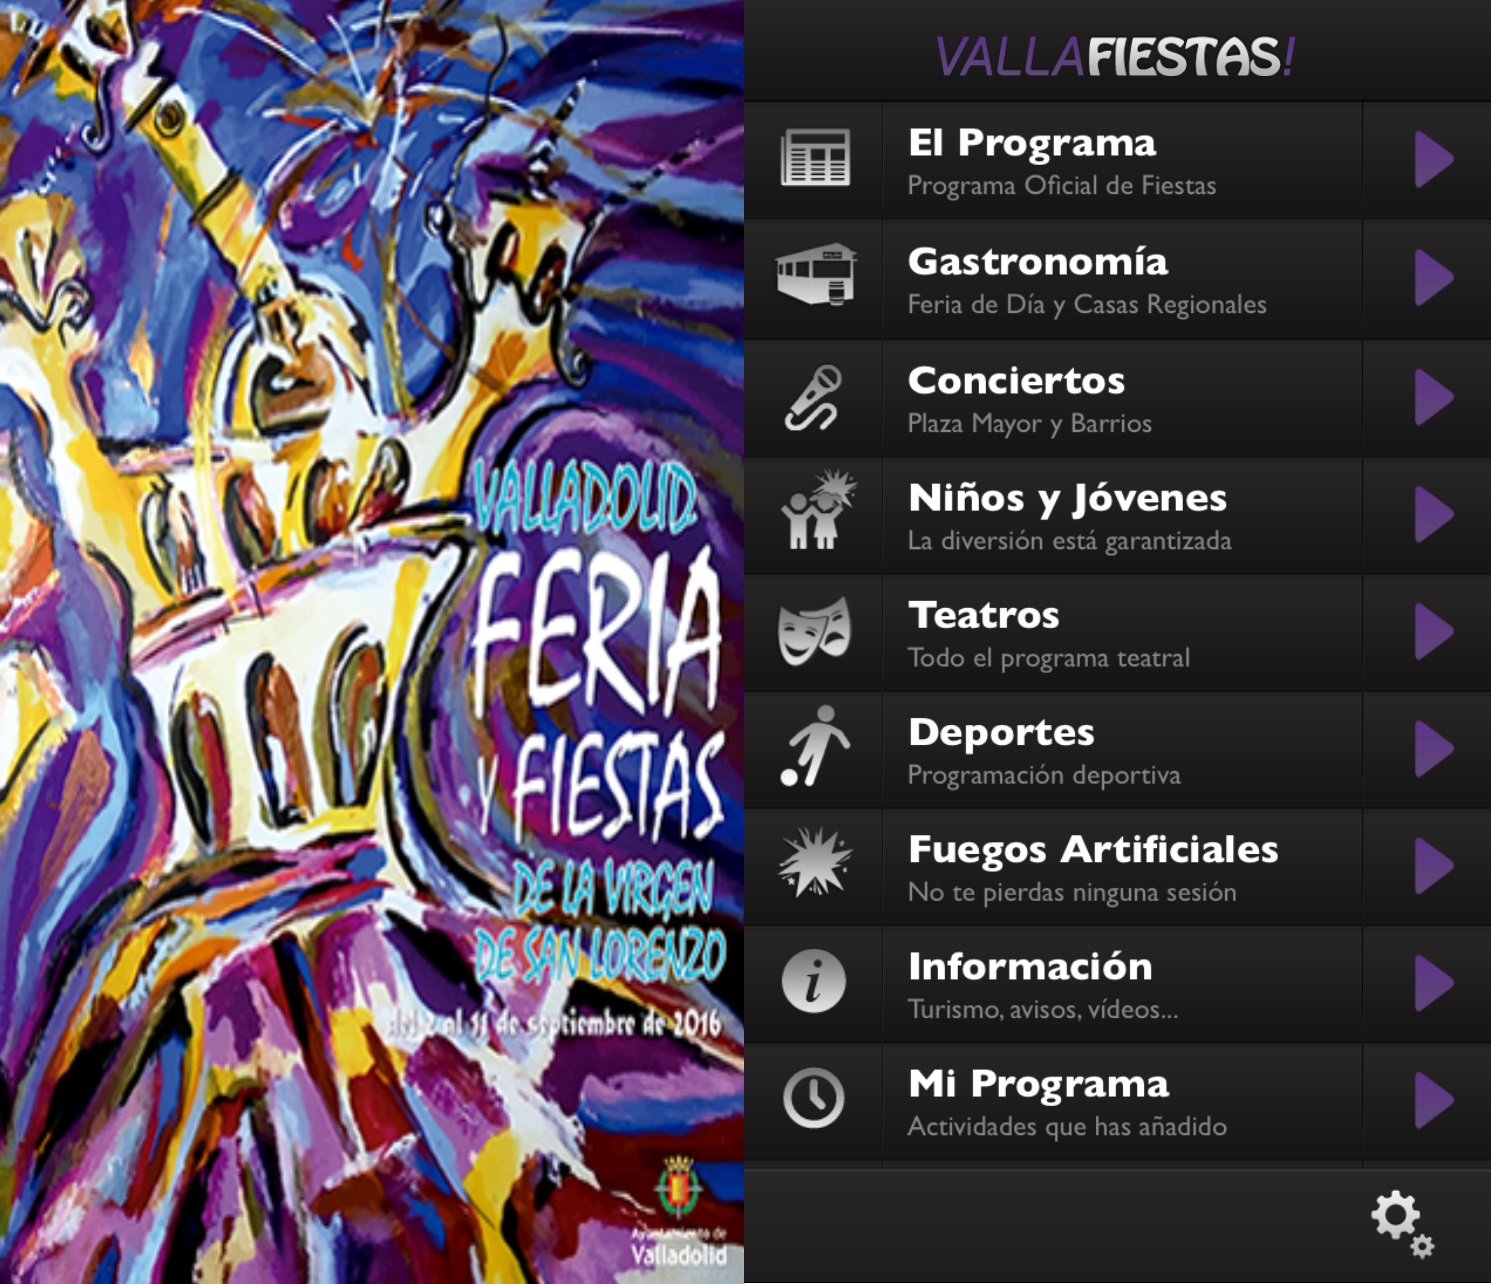Expand Gastronomía with its purple arrow
Viewport: 1492px width, 1284px height.
pos(1434,277)
